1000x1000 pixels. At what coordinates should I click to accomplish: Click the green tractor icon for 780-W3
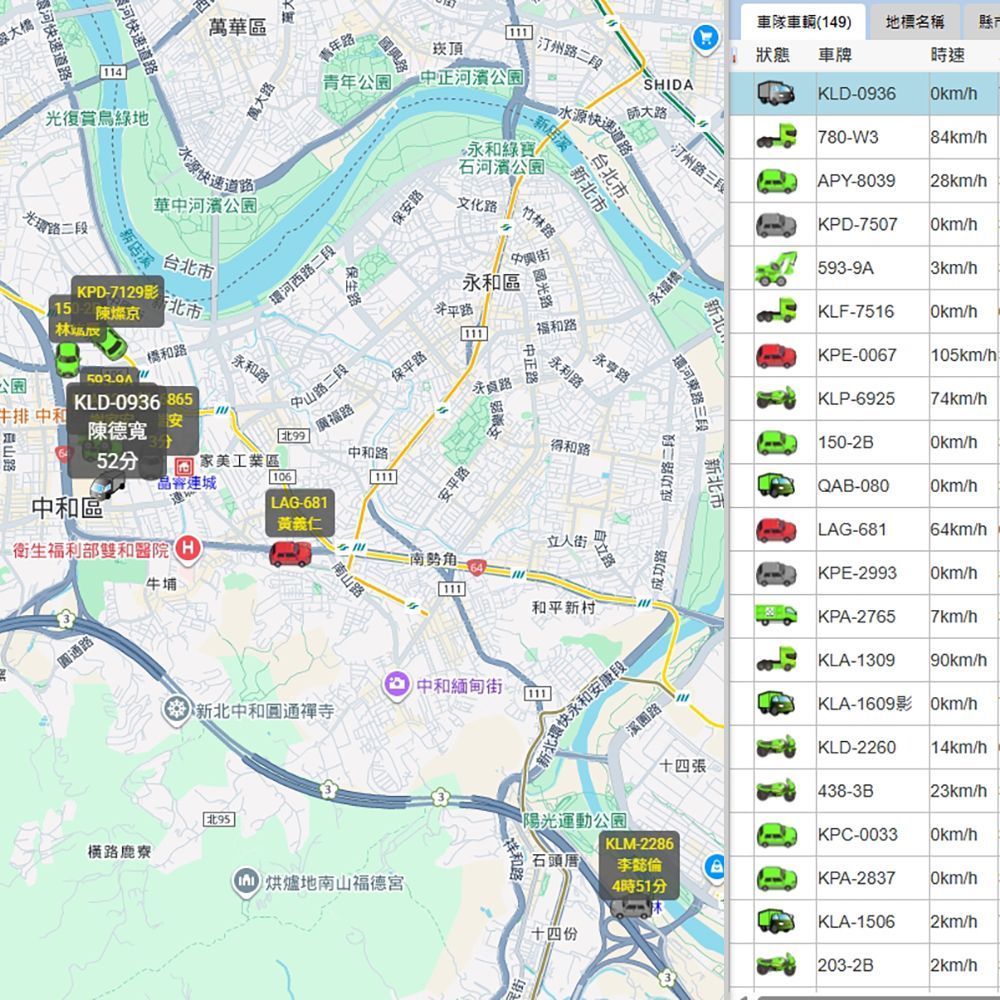coord(776,137)
